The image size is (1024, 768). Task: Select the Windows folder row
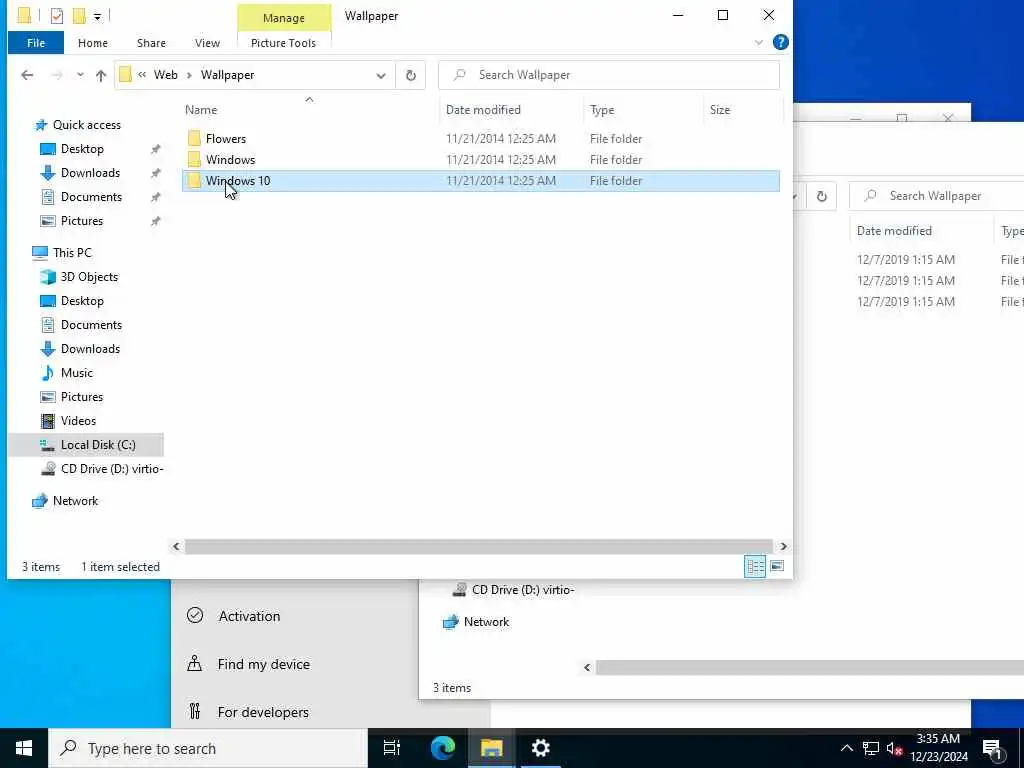480,159
